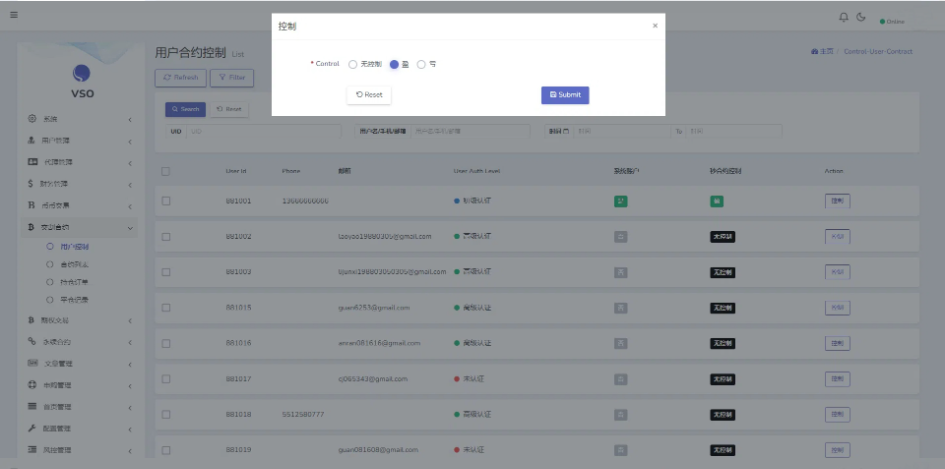Expand the dollar finance menu via its chevron

coord(130,184)
